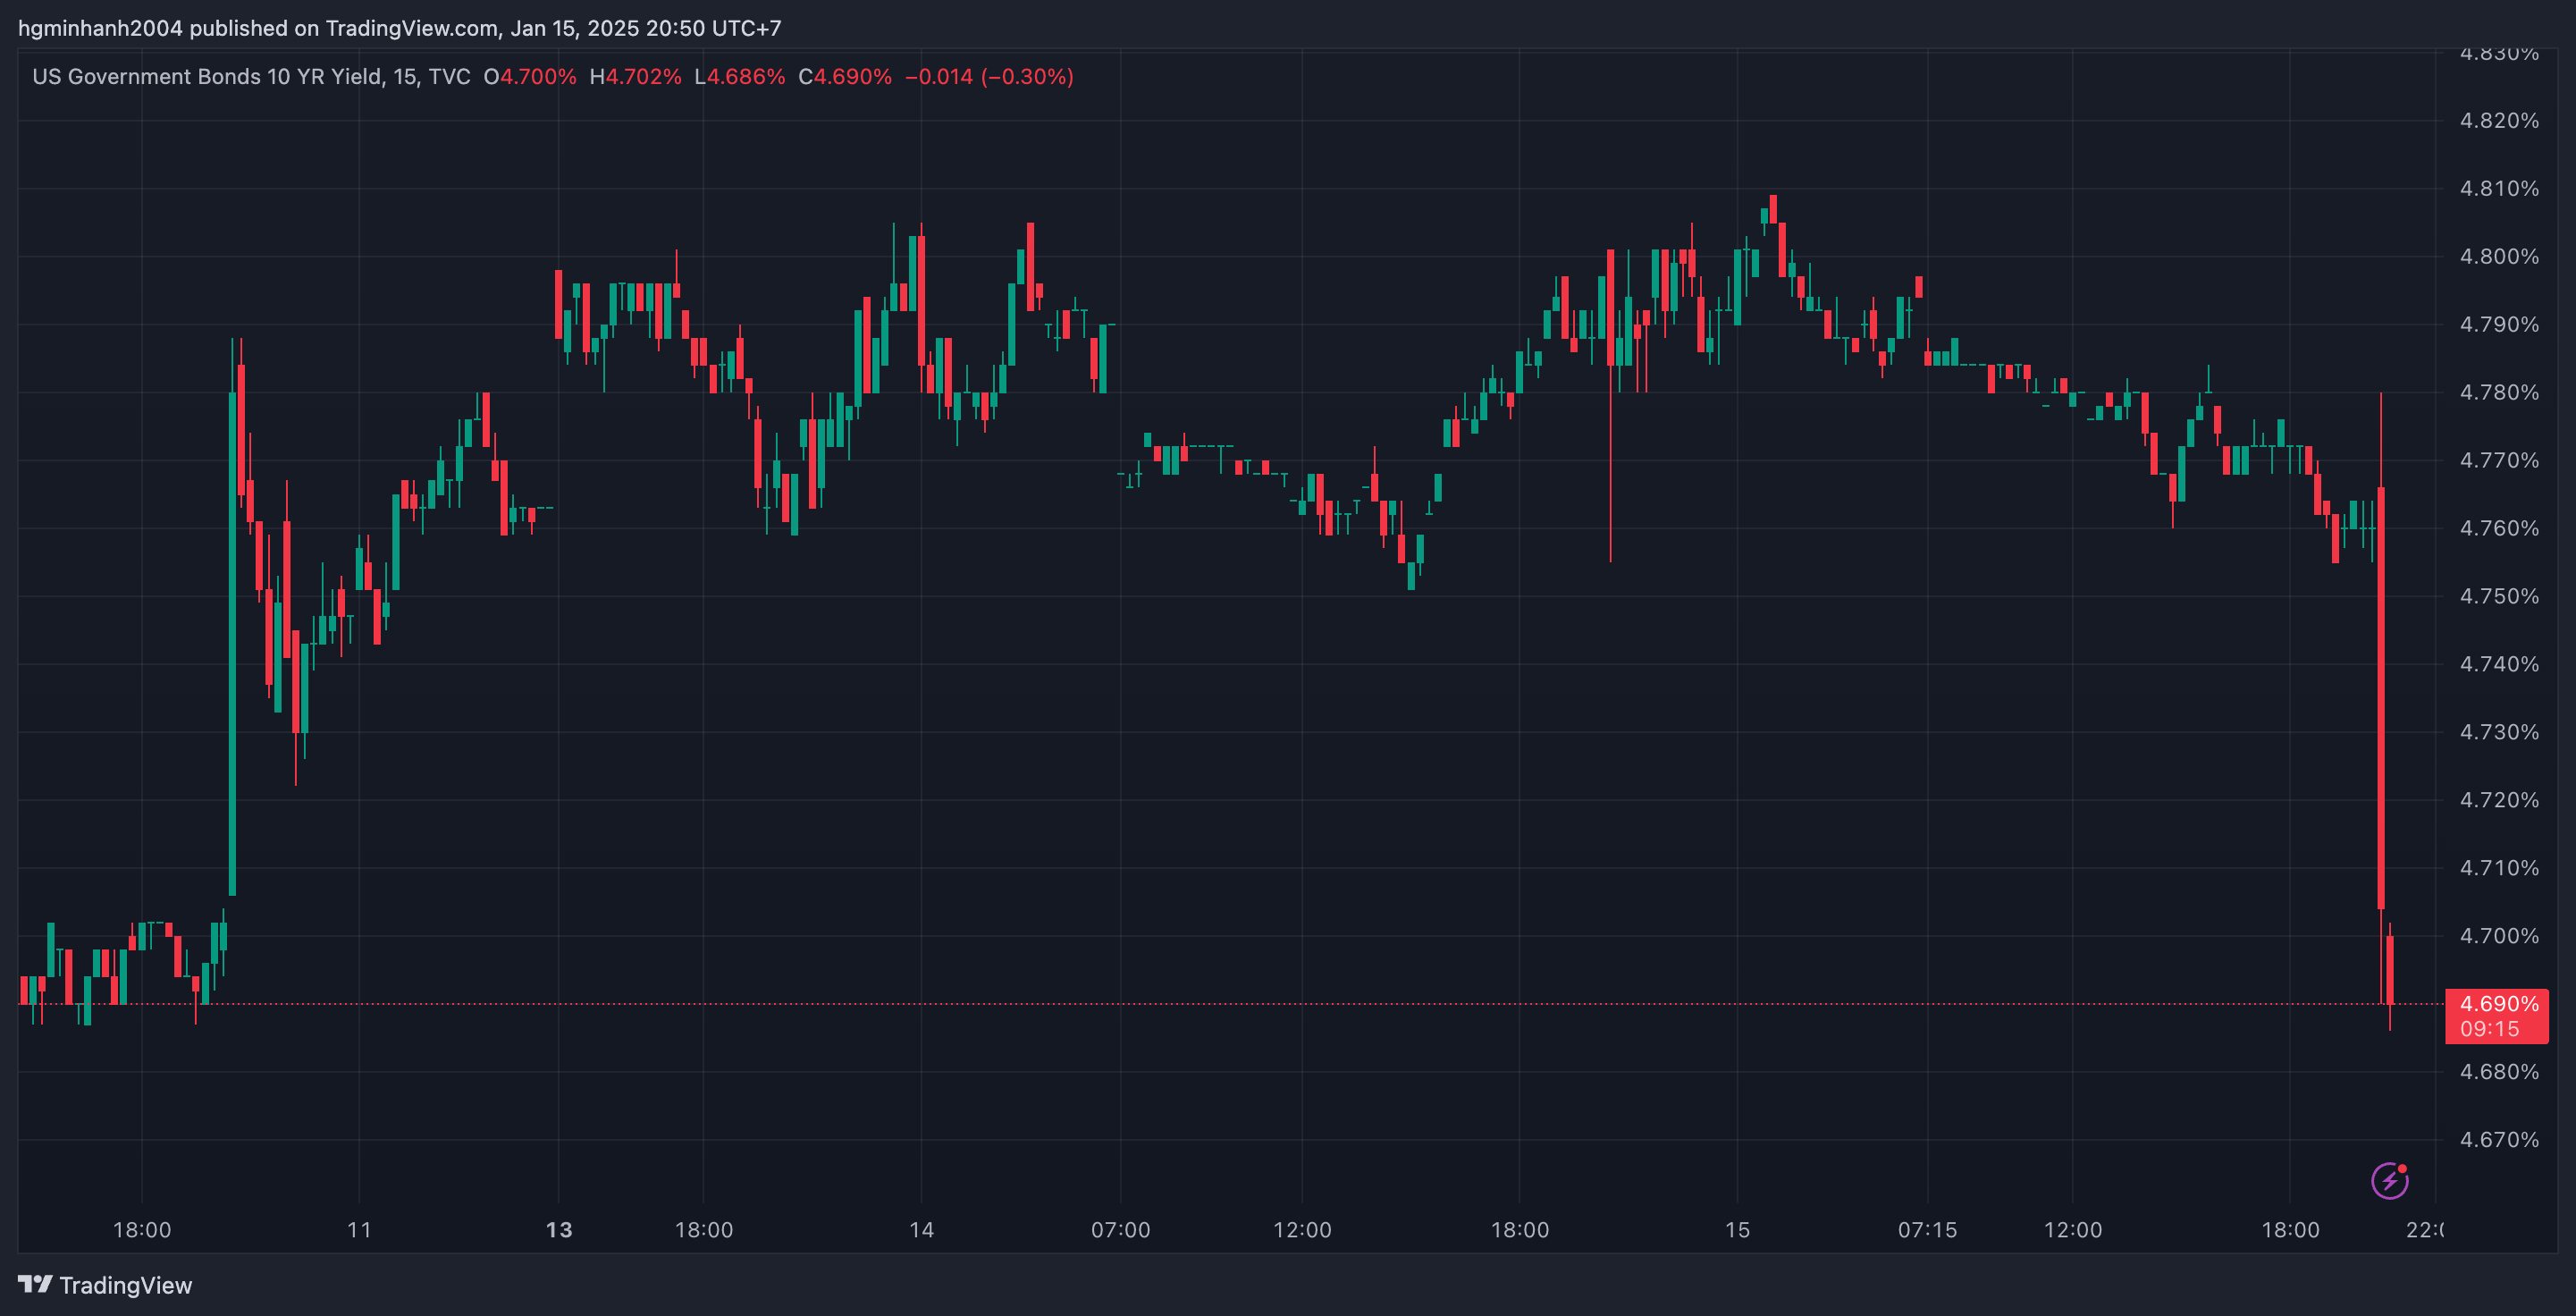This screenshot has width=2576, height=1316.
Task: Click the 4.800% price axis label
Action: [2498, 256]
